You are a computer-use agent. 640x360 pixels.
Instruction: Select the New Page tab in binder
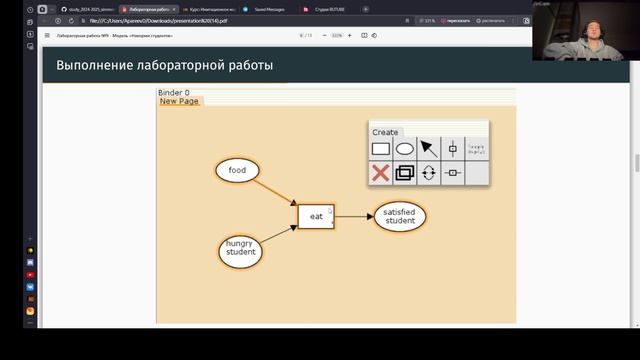179,101
